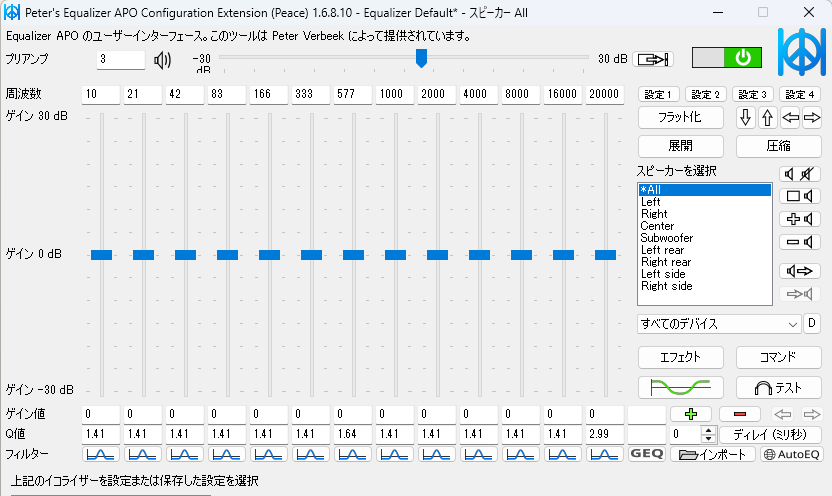Open the エフェクト panel
The width and height of the screenshot is (832, 496).
point(680,357)
